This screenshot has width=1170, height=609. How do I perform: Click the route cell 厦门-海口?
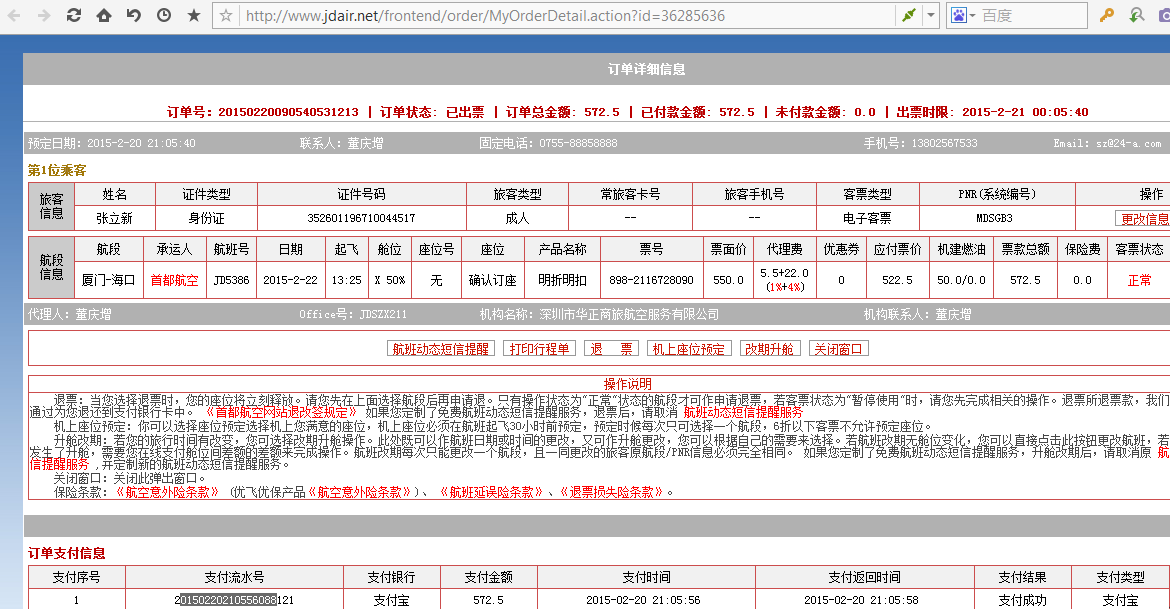[x=108, y=280]
